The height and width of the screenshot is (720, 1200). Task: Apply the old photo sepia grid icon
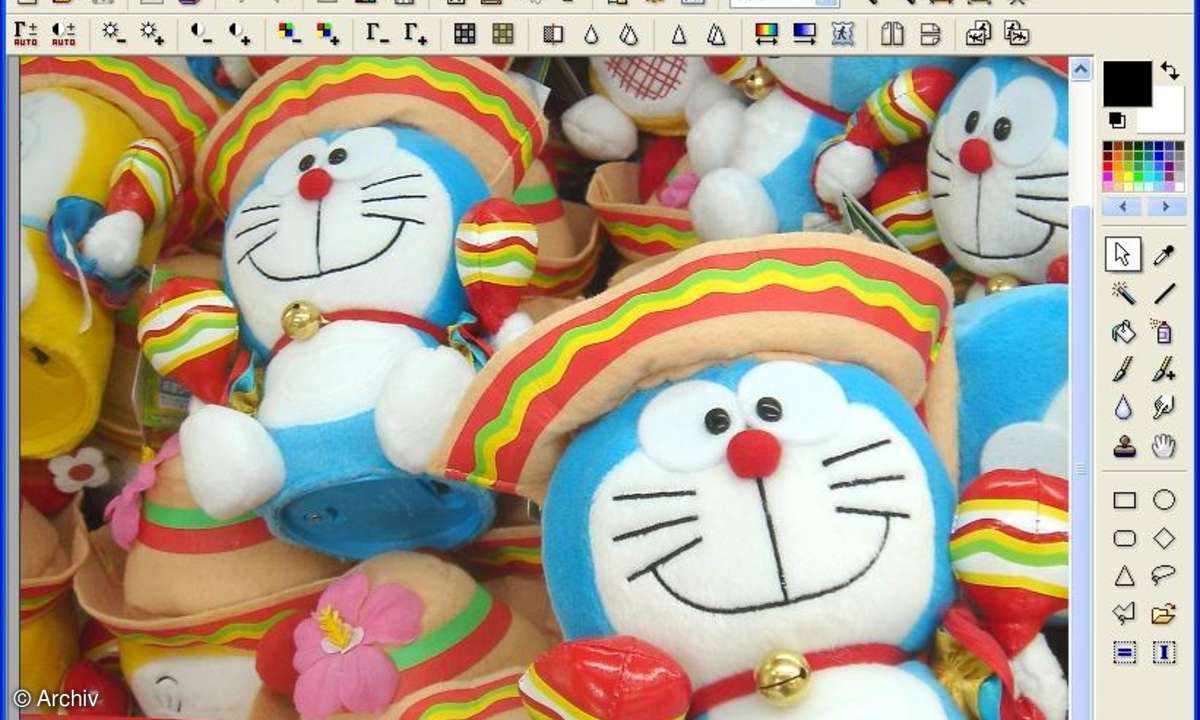point(503,34)
